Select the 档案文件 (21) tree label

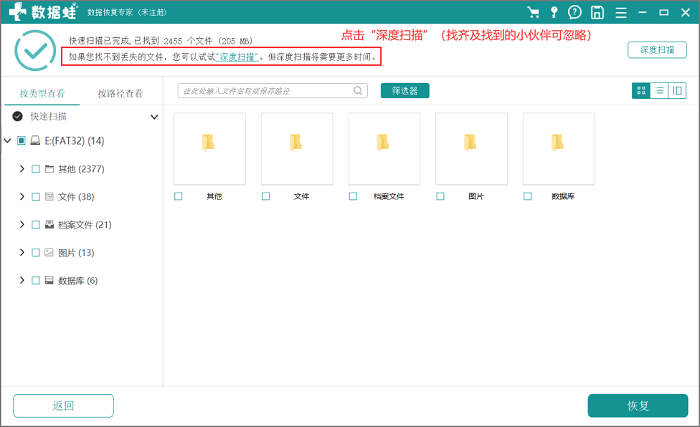[85, 225]
